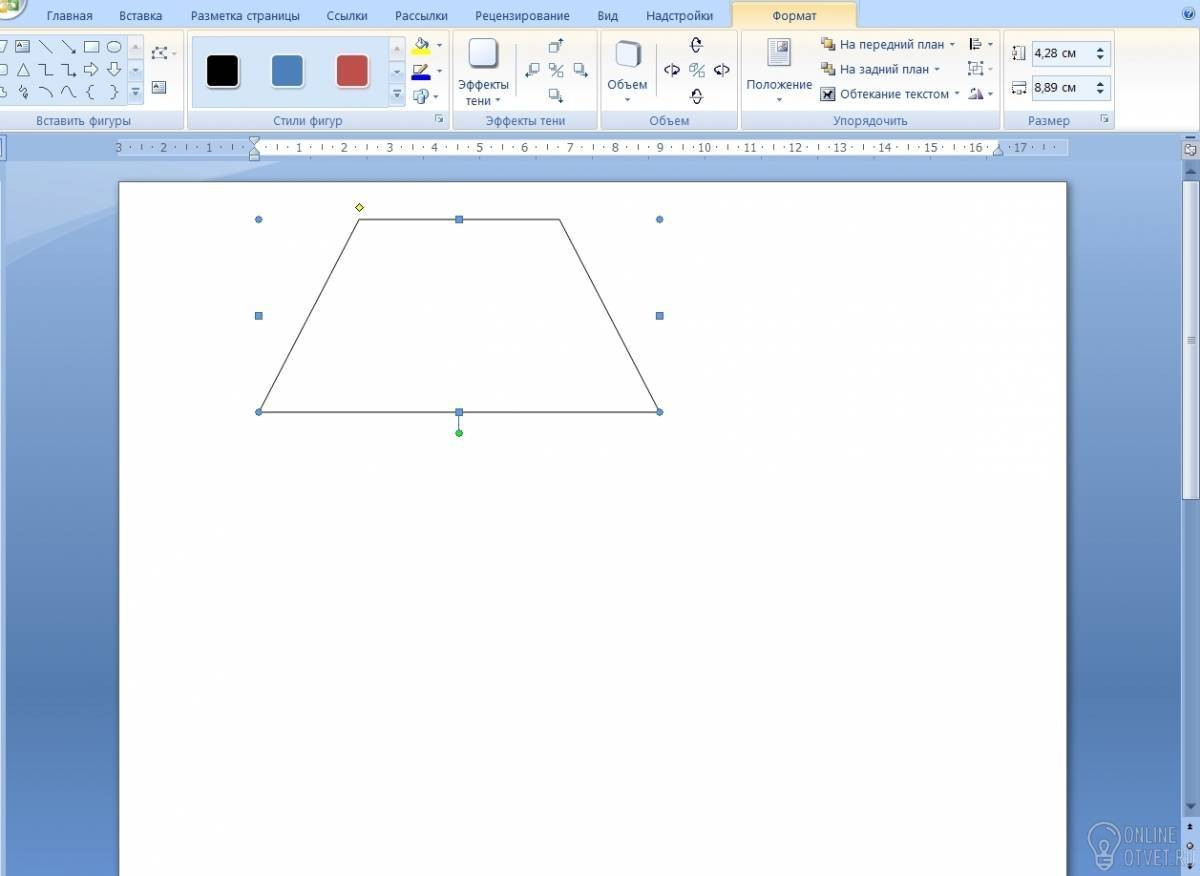1200x876 pixels.
Task: Open the Рассылки tab
Action: 421,16
